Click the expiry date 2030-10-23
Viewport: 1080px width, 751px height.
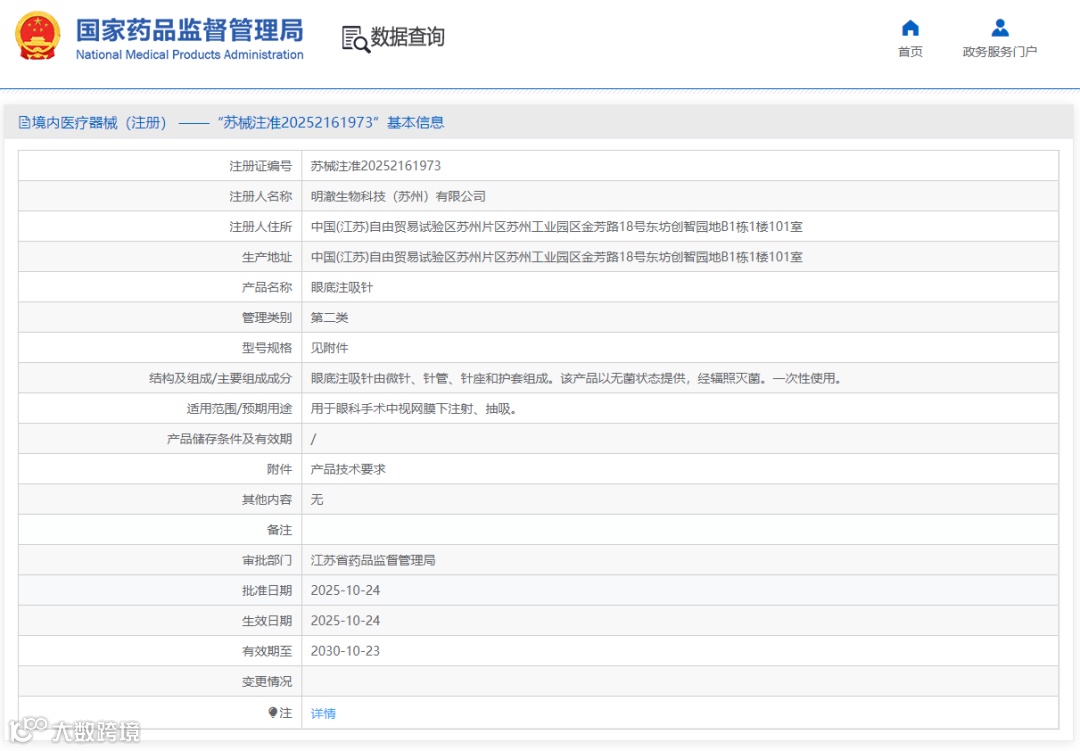click(x=345, y=651)
